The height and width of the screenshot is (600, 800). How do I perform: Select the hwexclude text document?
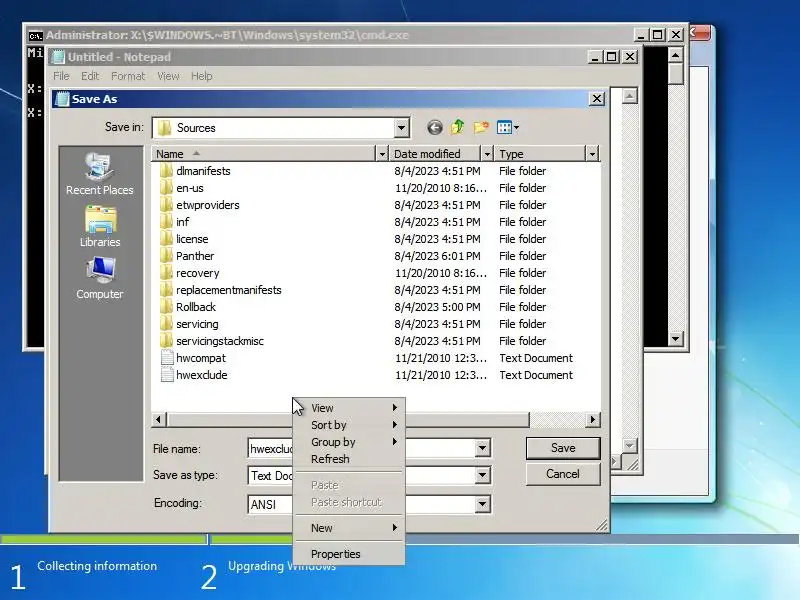click(x=194, y=375)
